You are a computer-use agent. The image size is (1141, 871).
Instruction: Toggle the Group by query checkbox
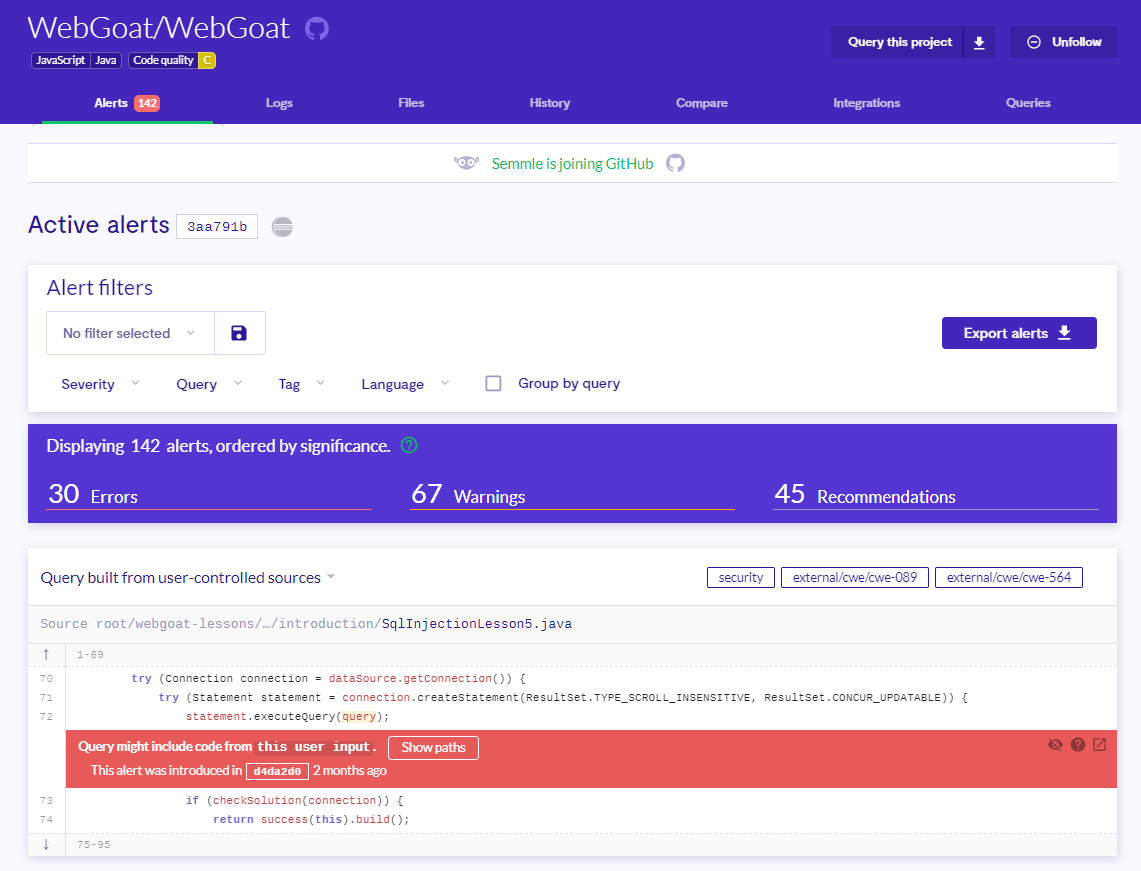tap(493, 383)
